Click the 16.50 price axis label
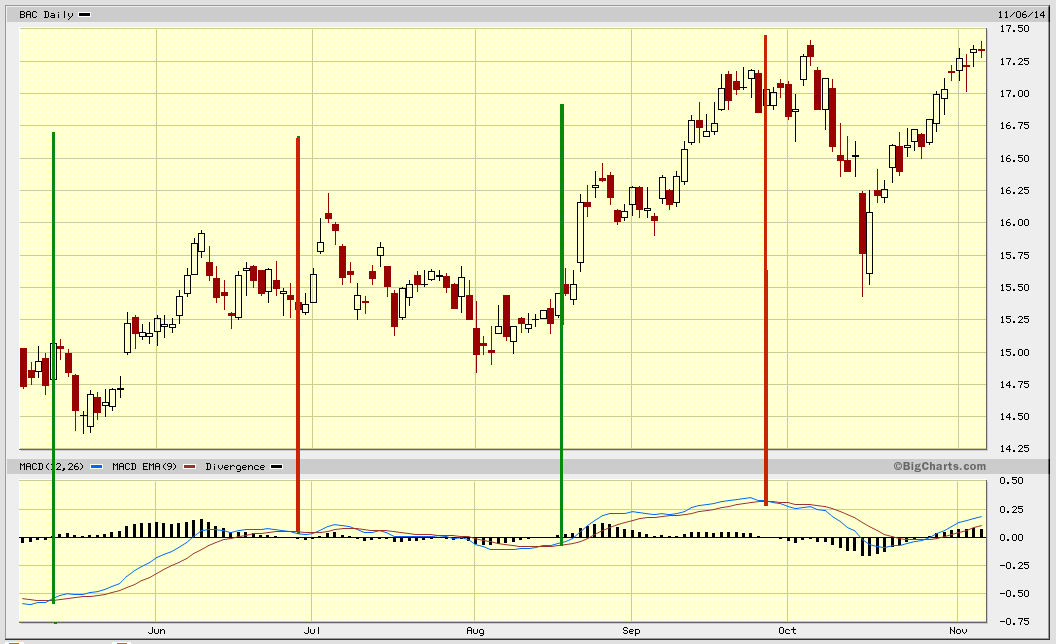The image size is (1056, 644). pyautogui.click(x=1014, y=158)
